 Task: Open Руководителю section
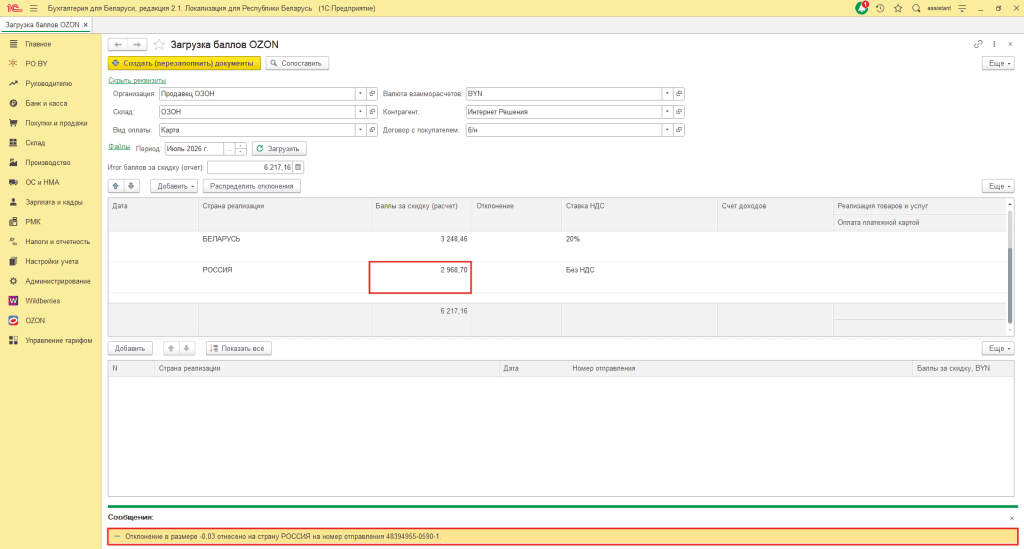[x=48, y=84]
